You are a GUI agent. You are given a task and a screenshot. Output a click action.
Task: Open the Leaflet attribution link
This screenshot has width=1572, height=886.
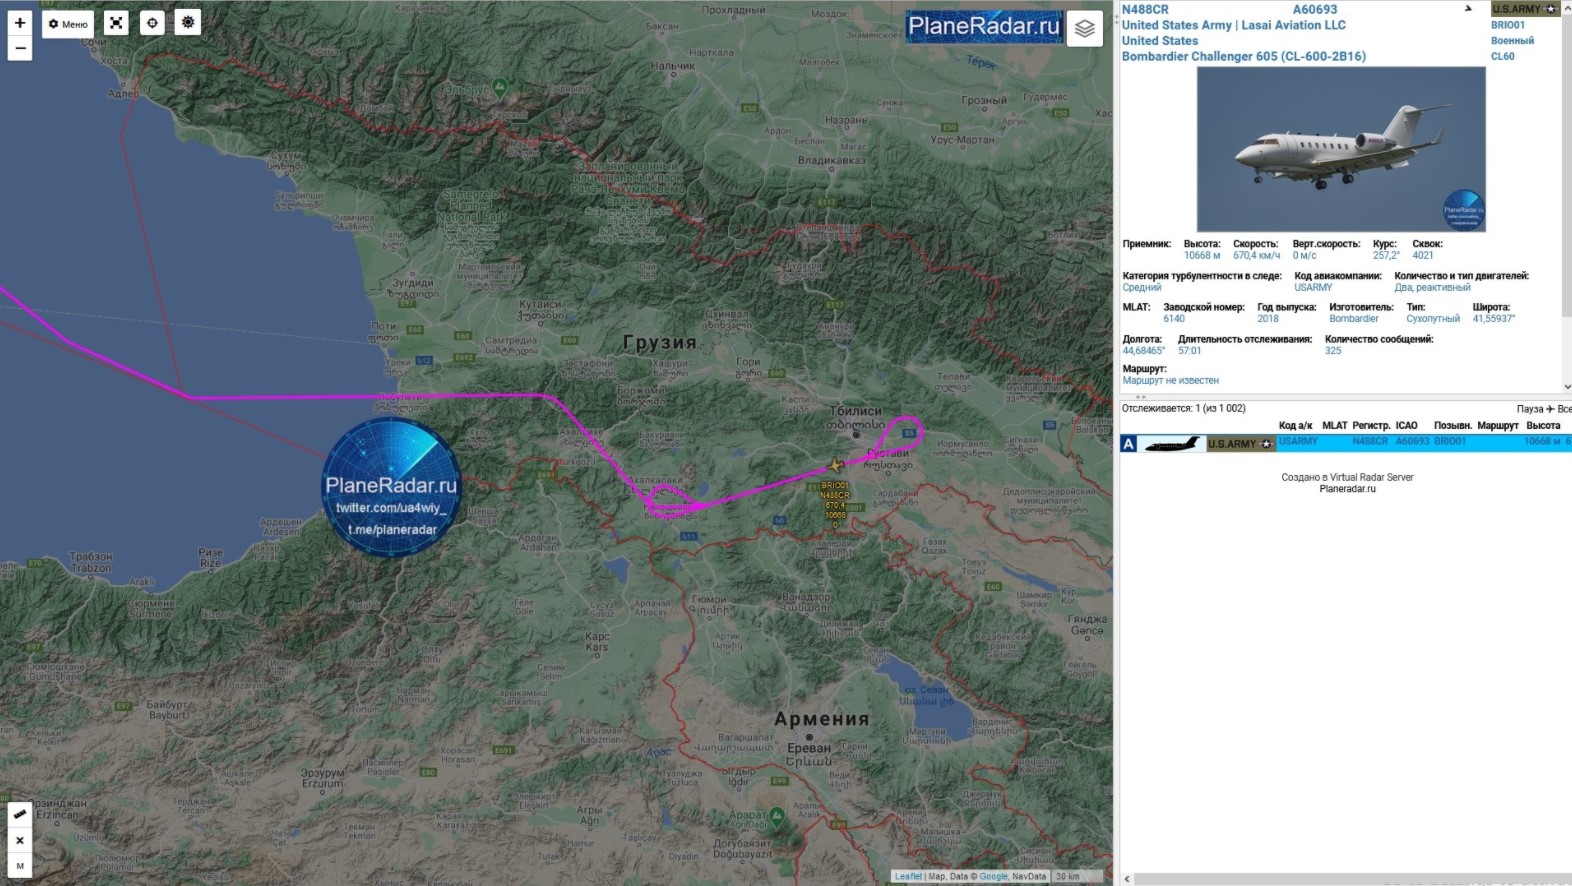pyautogui.click(x=908, y=877)
